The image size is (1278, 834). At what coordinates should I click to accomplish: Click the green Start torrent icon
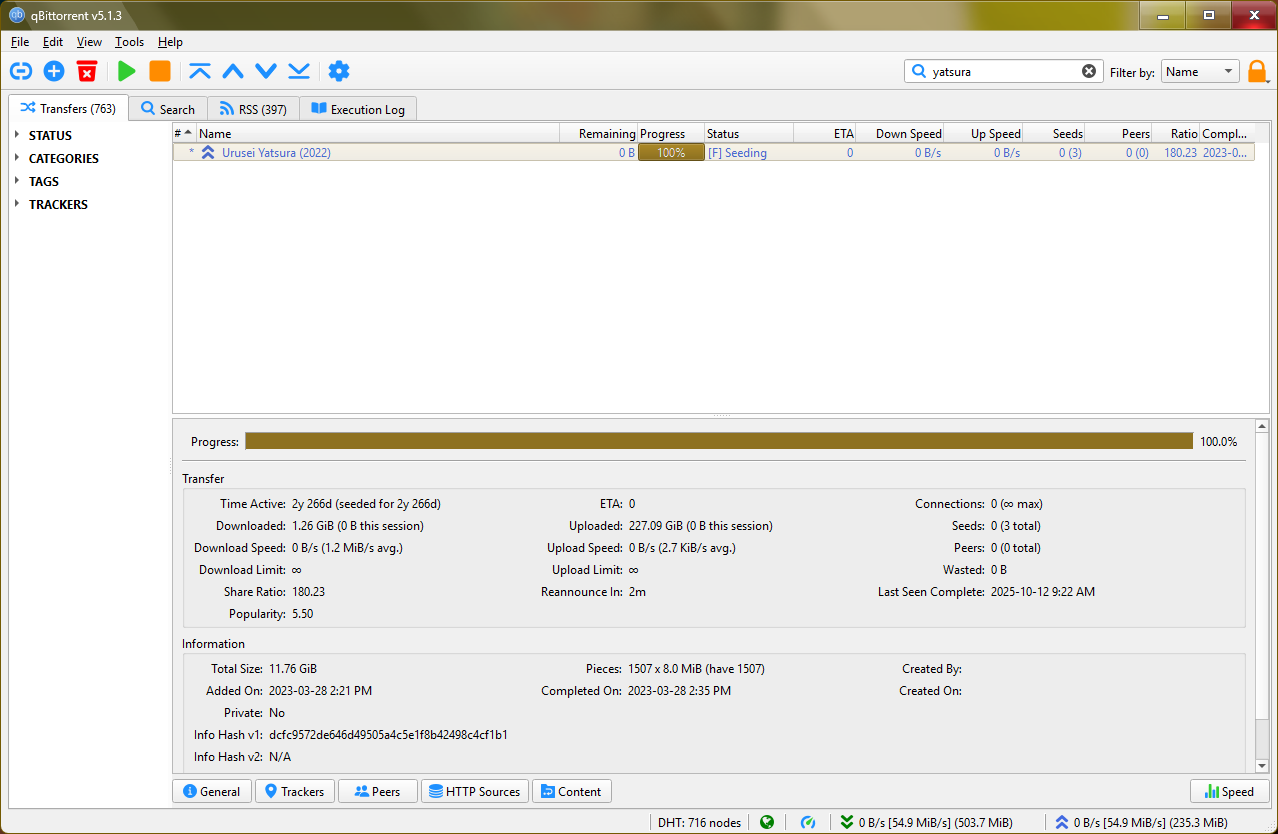click(x=126, y=71)
